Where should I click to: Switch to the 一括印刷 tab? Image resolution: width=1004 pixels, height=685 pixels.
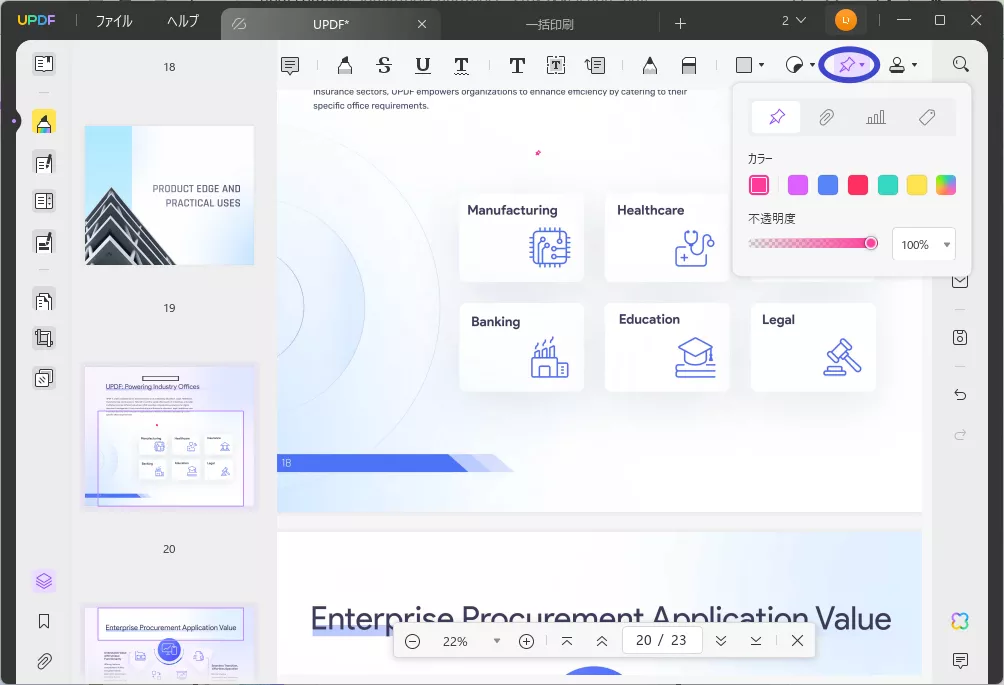pyautogui.click(x=549, y=24)
